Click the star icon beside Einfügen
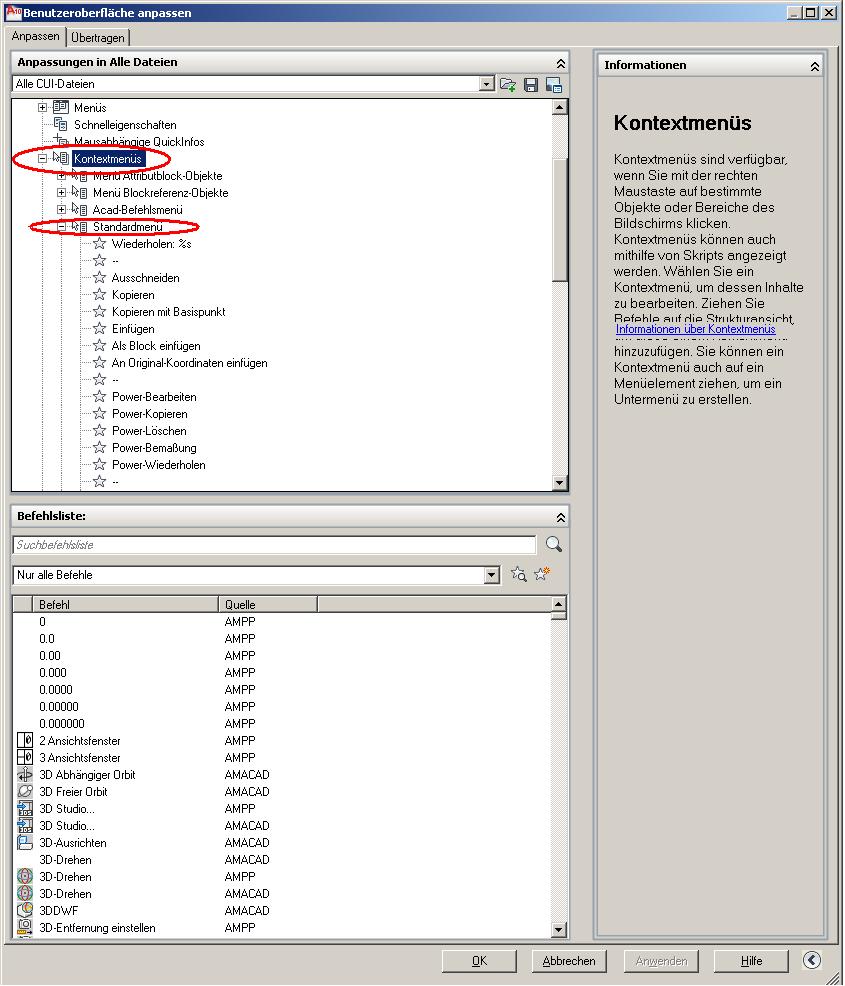 [x=99, y=328]
